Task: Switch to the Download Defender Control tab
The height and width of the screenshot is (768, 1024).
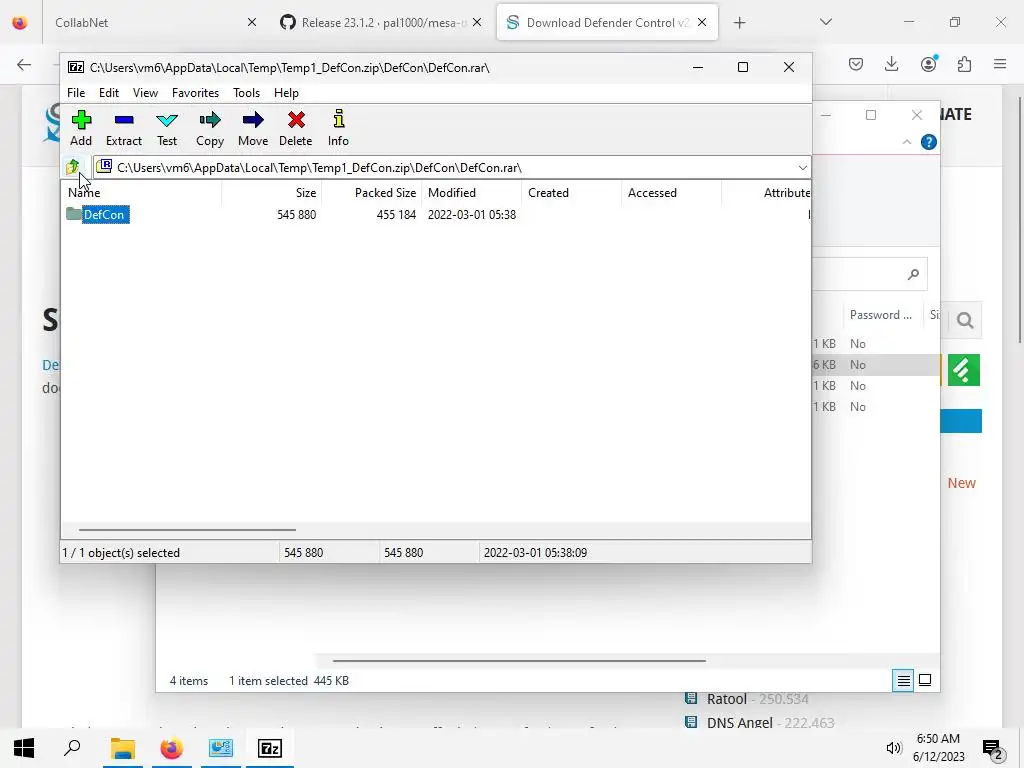Action: (x=607, y=23)
